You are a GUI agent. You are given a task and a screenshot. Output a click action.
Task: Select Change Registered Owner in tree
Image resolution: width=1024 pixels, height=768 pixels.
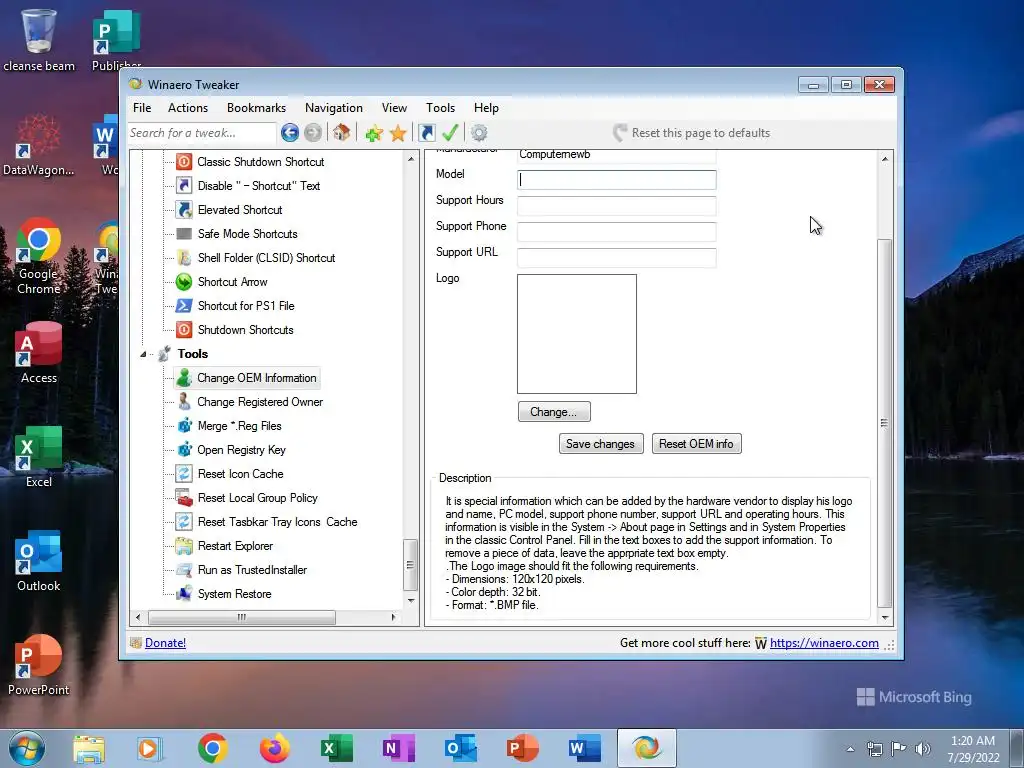pos(260,402)
